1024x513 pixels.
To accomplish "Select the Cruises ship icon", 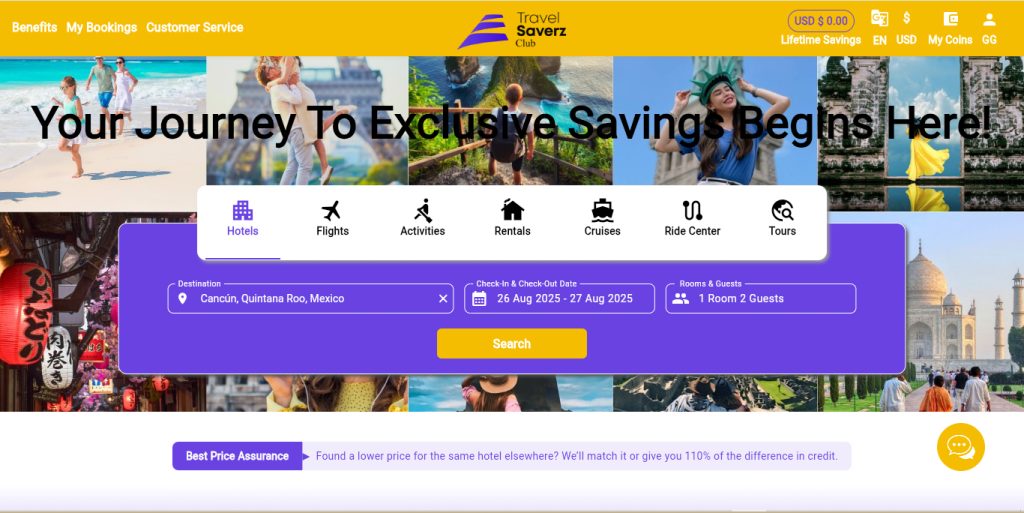I will tap(602, 210).
